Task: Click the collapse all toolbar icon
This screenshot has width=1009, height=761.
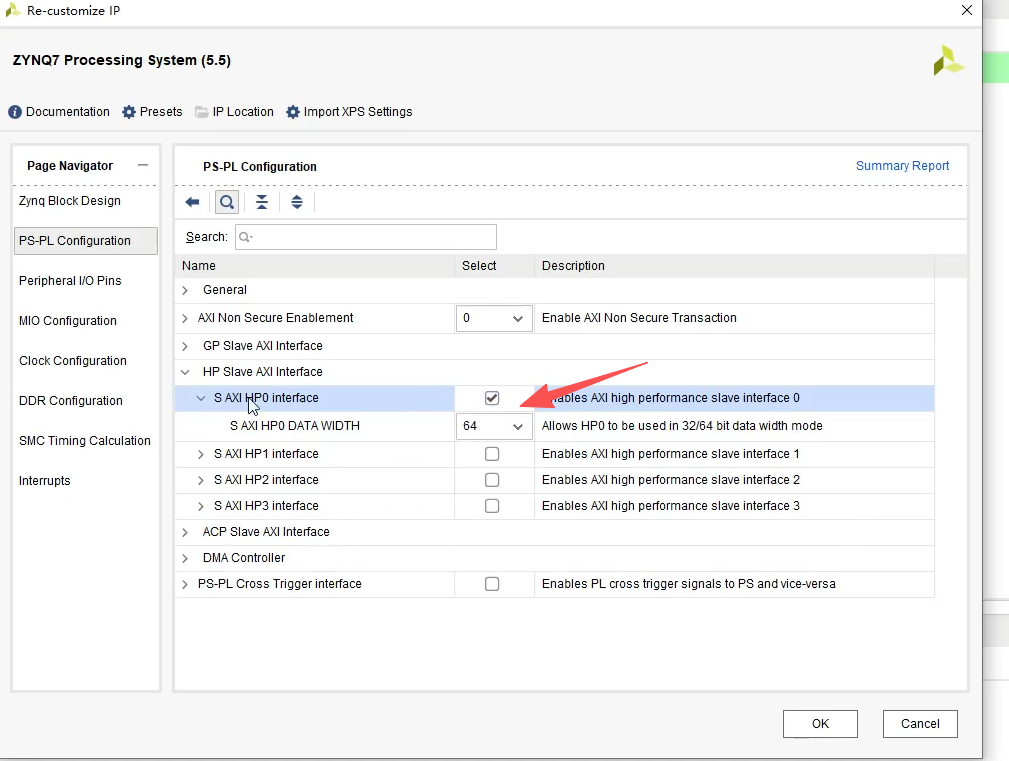Action: tap(262, 202)
